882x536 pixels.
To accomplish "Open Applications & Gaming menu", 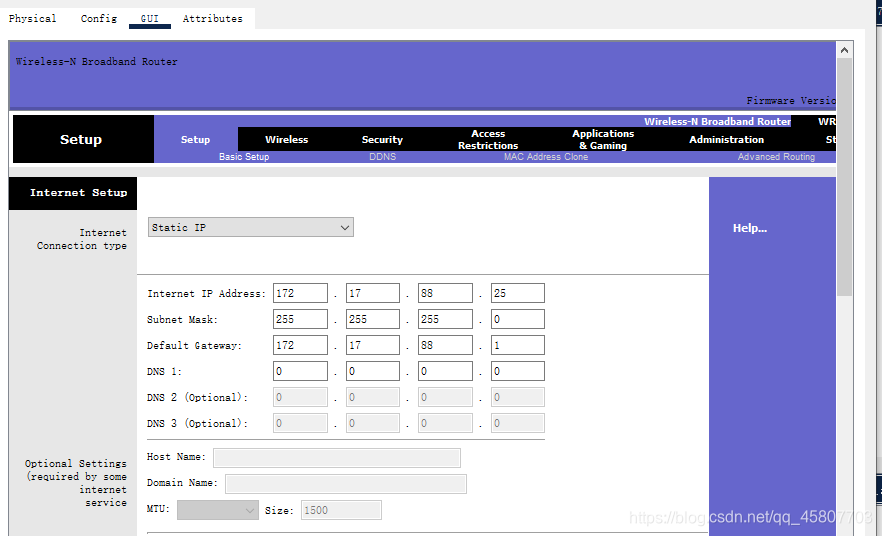I will coord(603,139).
